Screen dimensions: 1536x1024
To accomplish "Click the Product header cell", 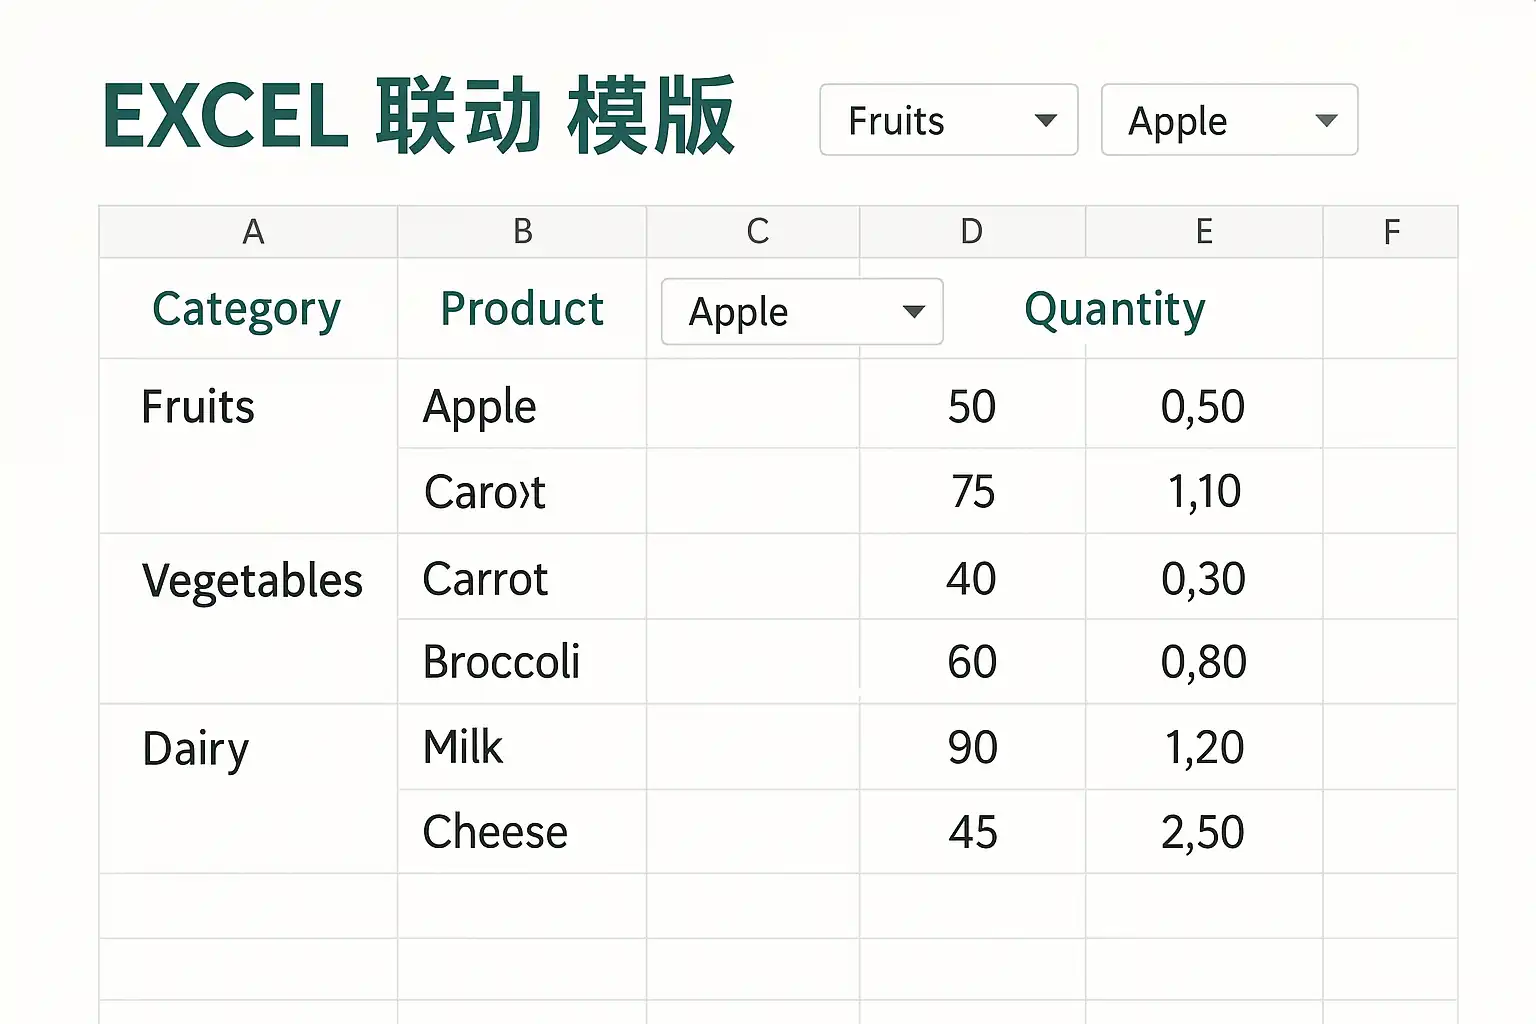I will (x=522, y=308).
